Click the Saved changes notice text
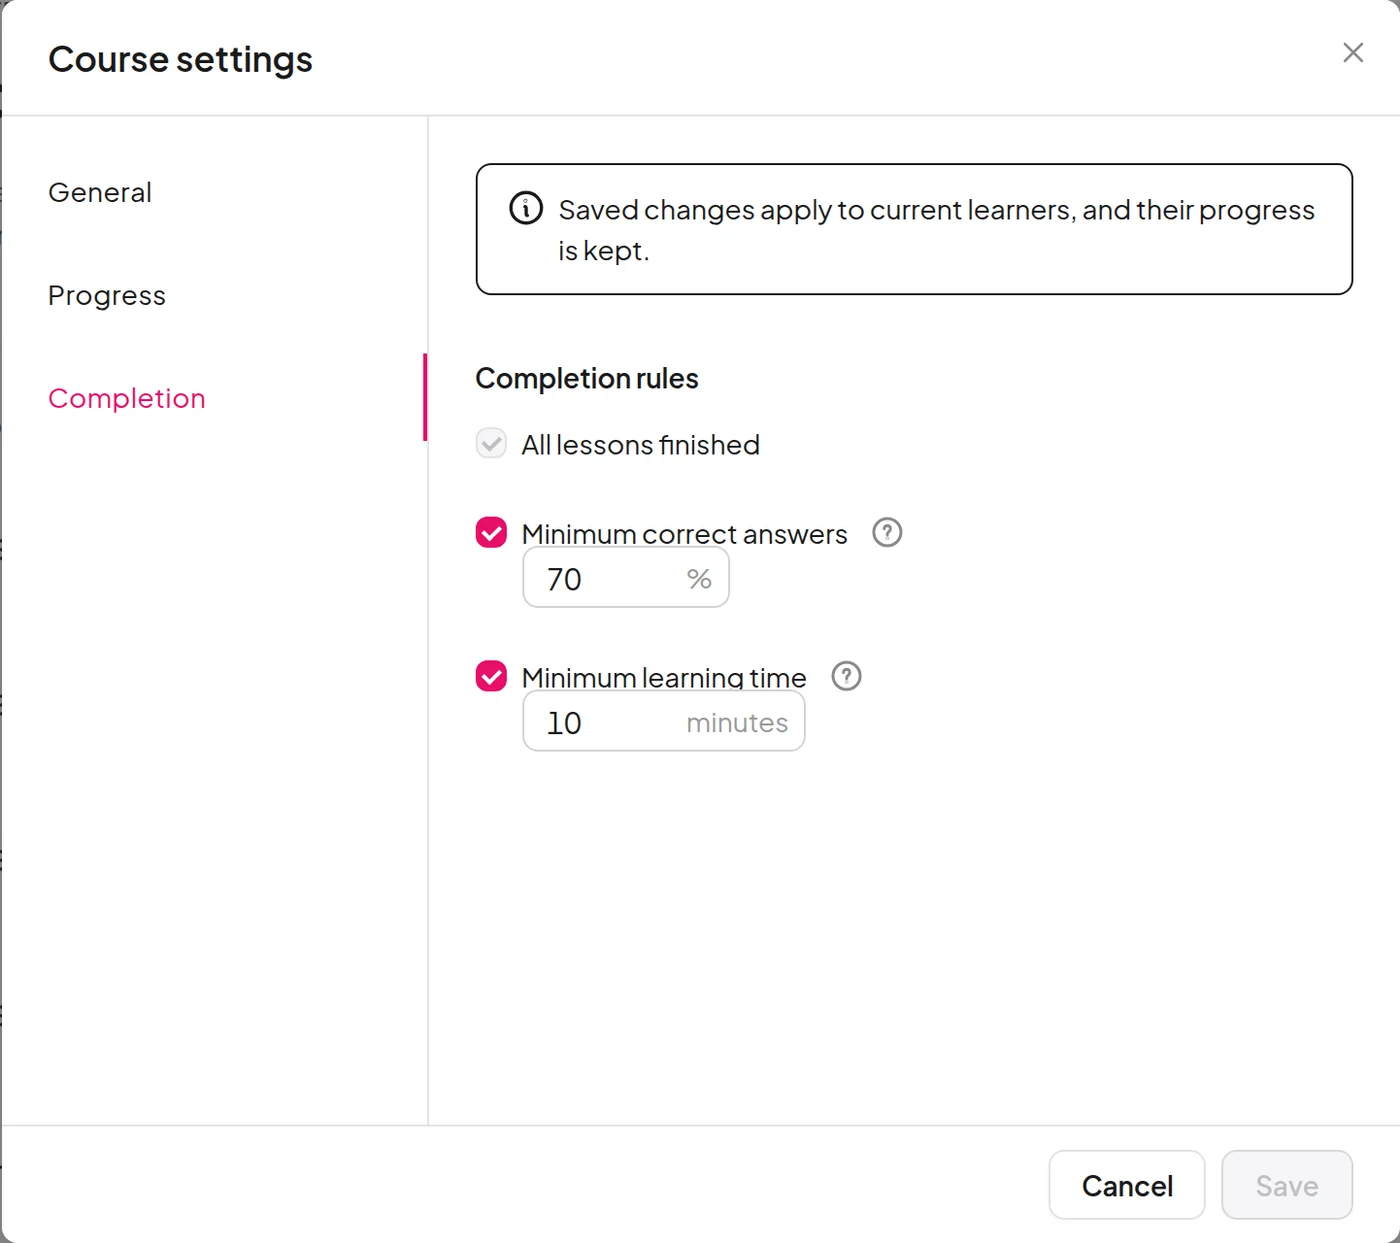Image resolution: width=1400 pixels, height=1243 pixels. 936,230
